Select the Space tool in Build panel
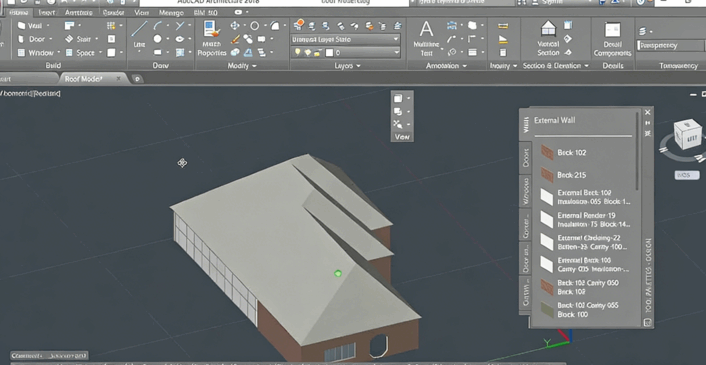The image size is (706, 365). click(80, 53)
